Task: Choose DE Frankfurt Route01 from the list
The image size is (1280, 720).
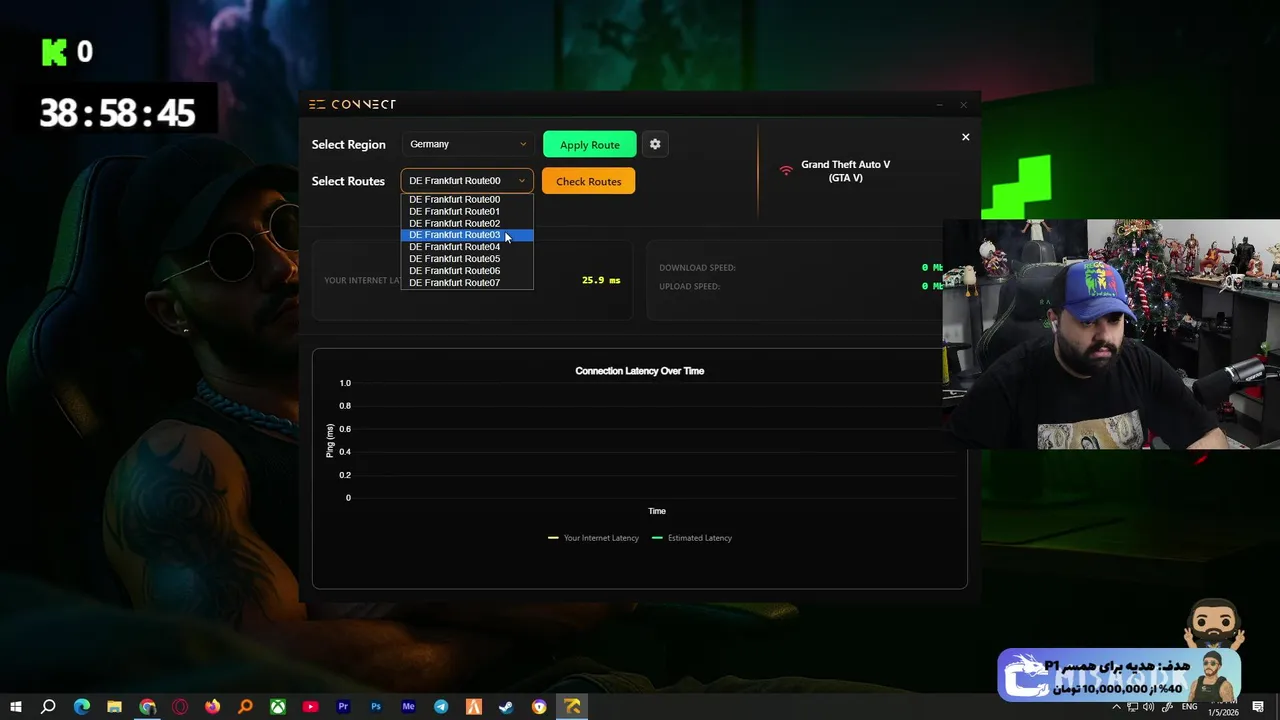Action: [x=467, y=212]
